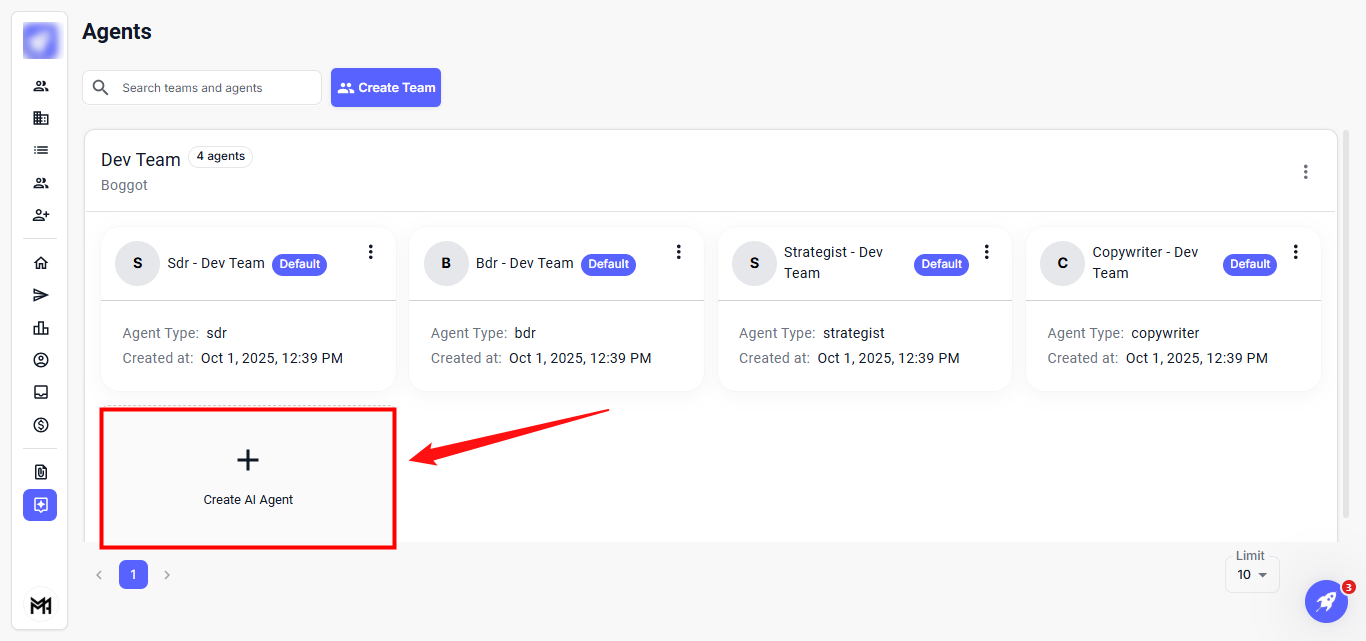
Task: Open the Bdr - Dev Team agent card
Action: coord(556,330)
